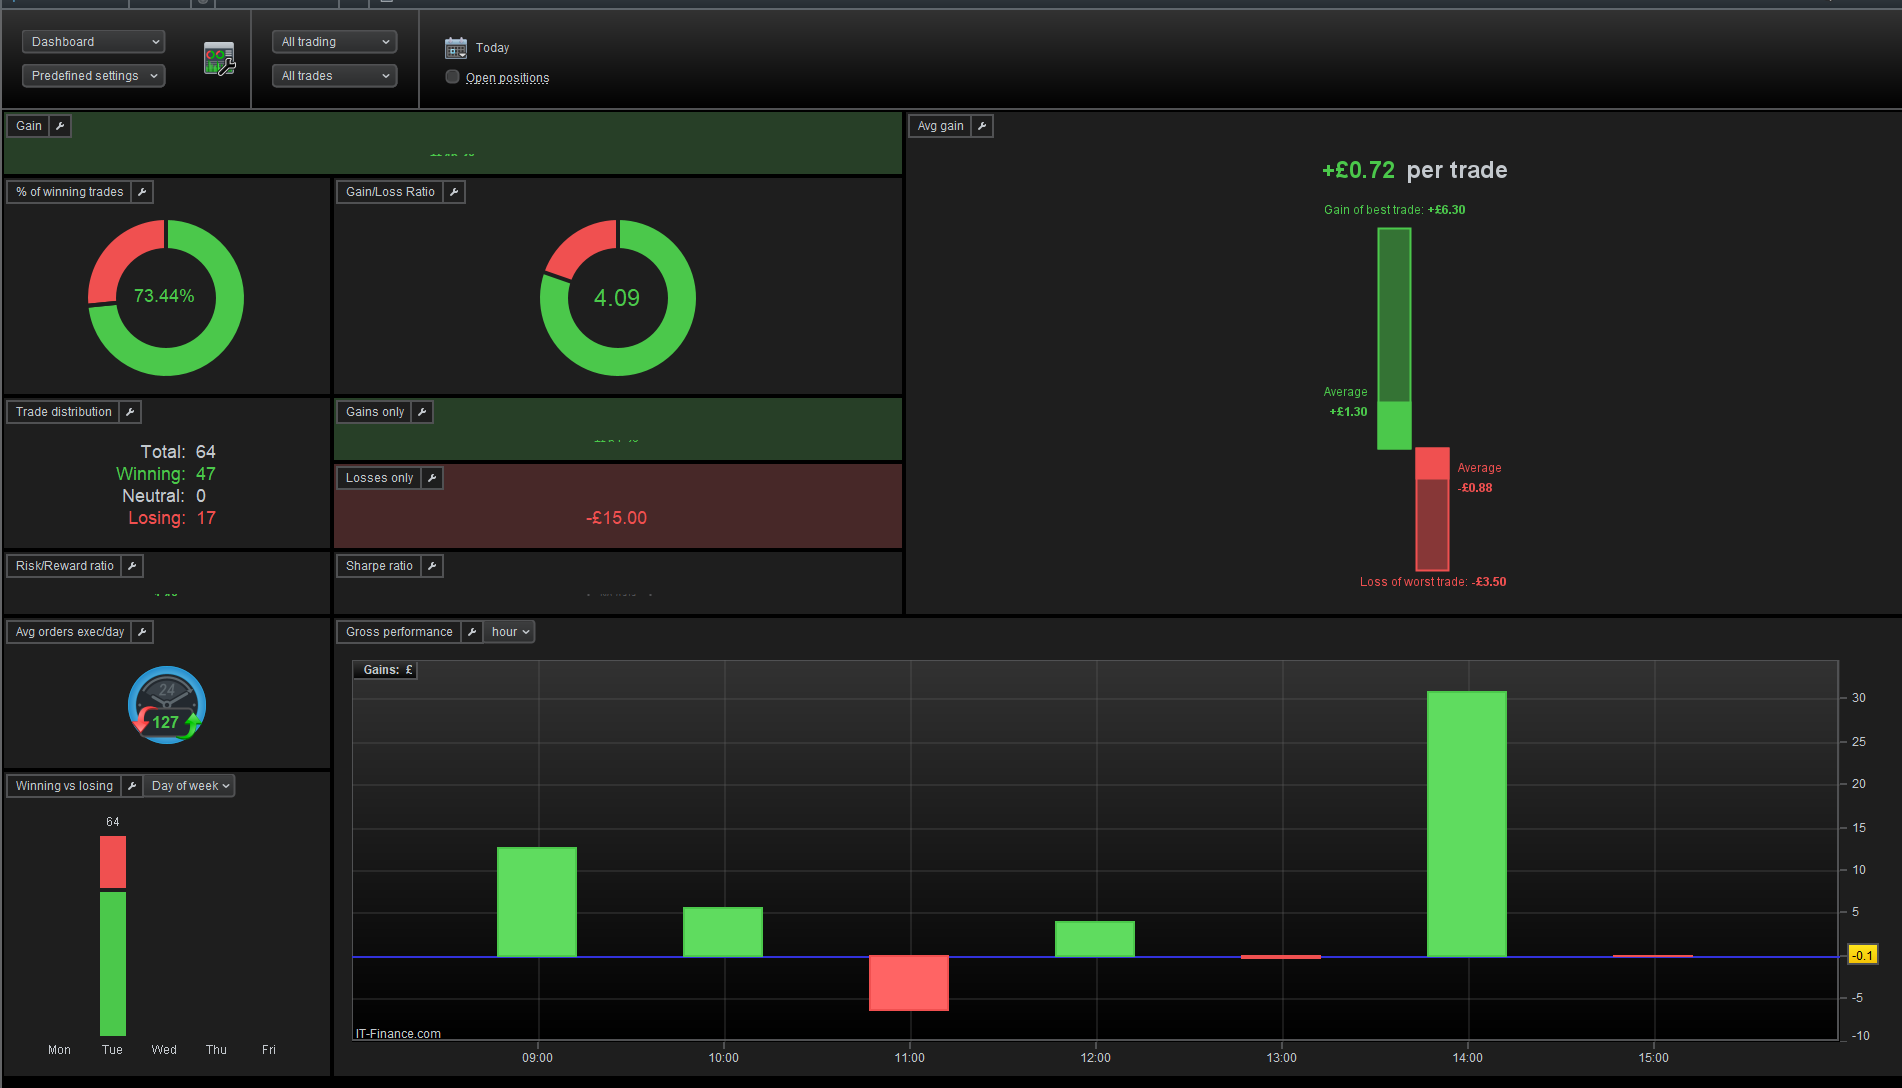The width and height of the screenshot is (1902, 1088).
Task: Expand the Predefined settings dropdown
Action: 93,76
